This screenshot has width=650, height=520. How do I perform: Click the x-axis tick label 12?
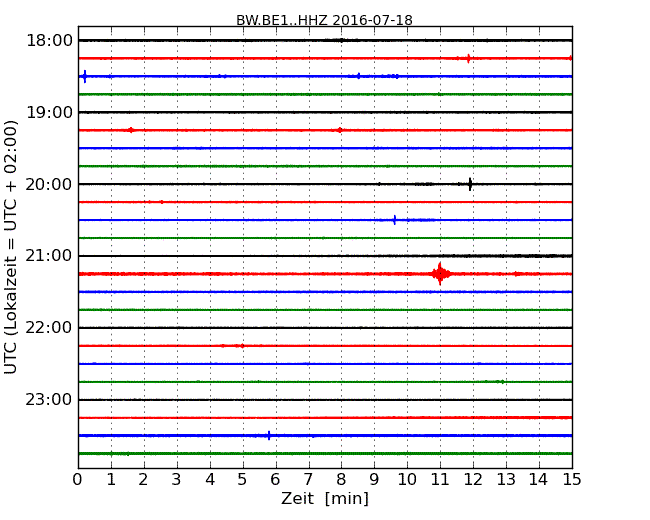(x=473, y=480)
